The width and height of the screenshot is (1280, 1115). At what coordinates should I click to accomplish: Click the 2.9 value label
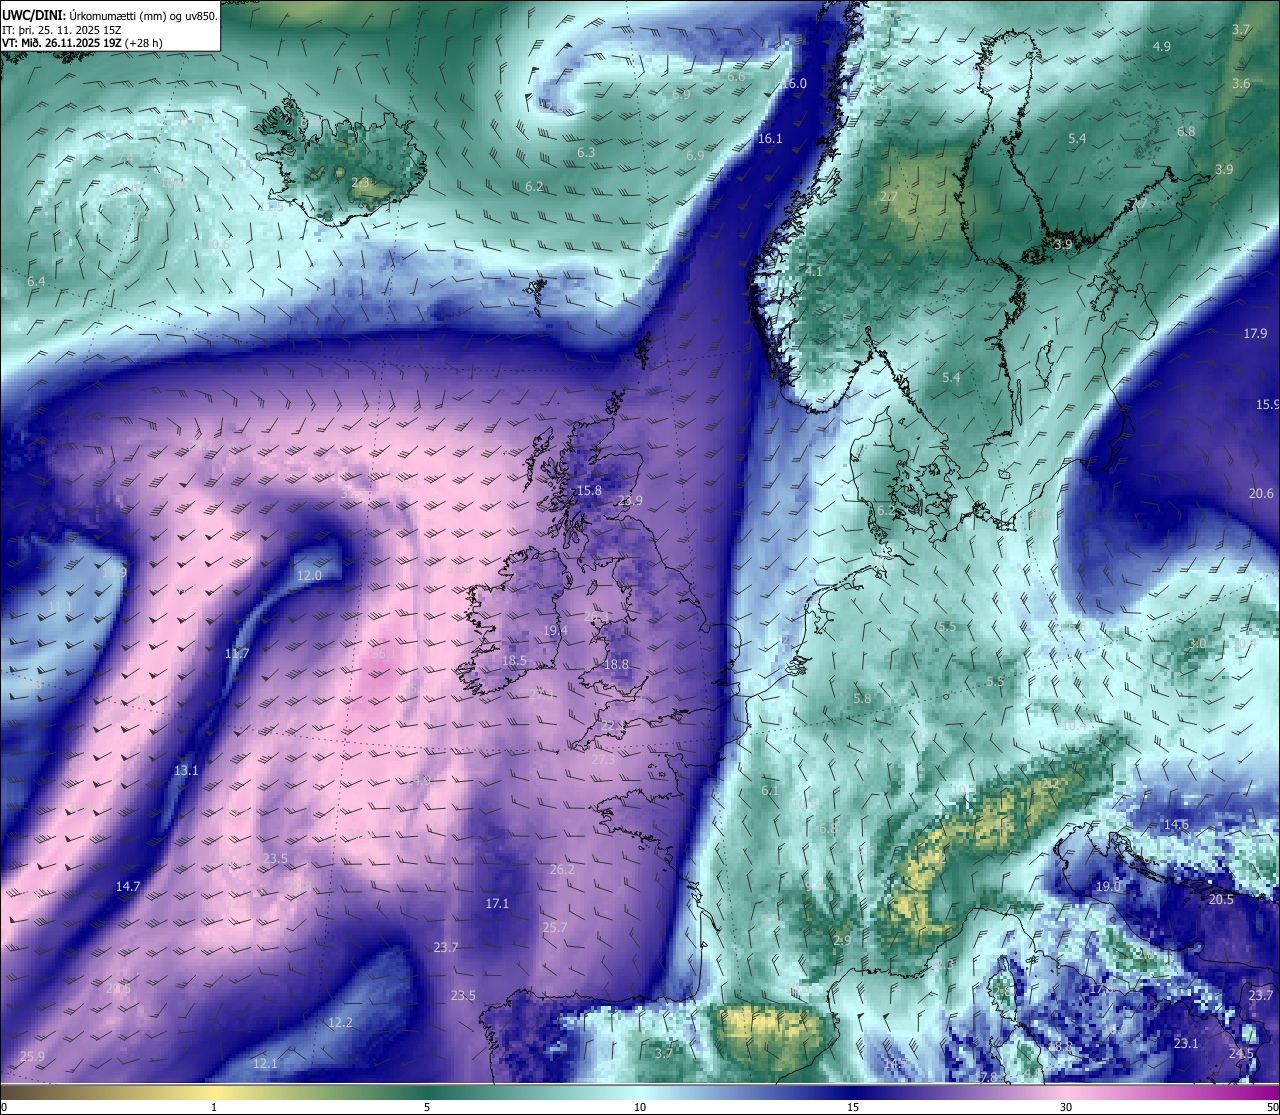(x=842, y=941)
